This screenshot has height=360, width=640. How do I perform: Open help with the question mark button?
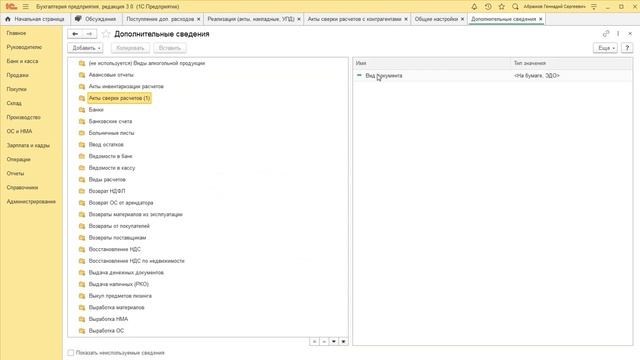point(627,48)
